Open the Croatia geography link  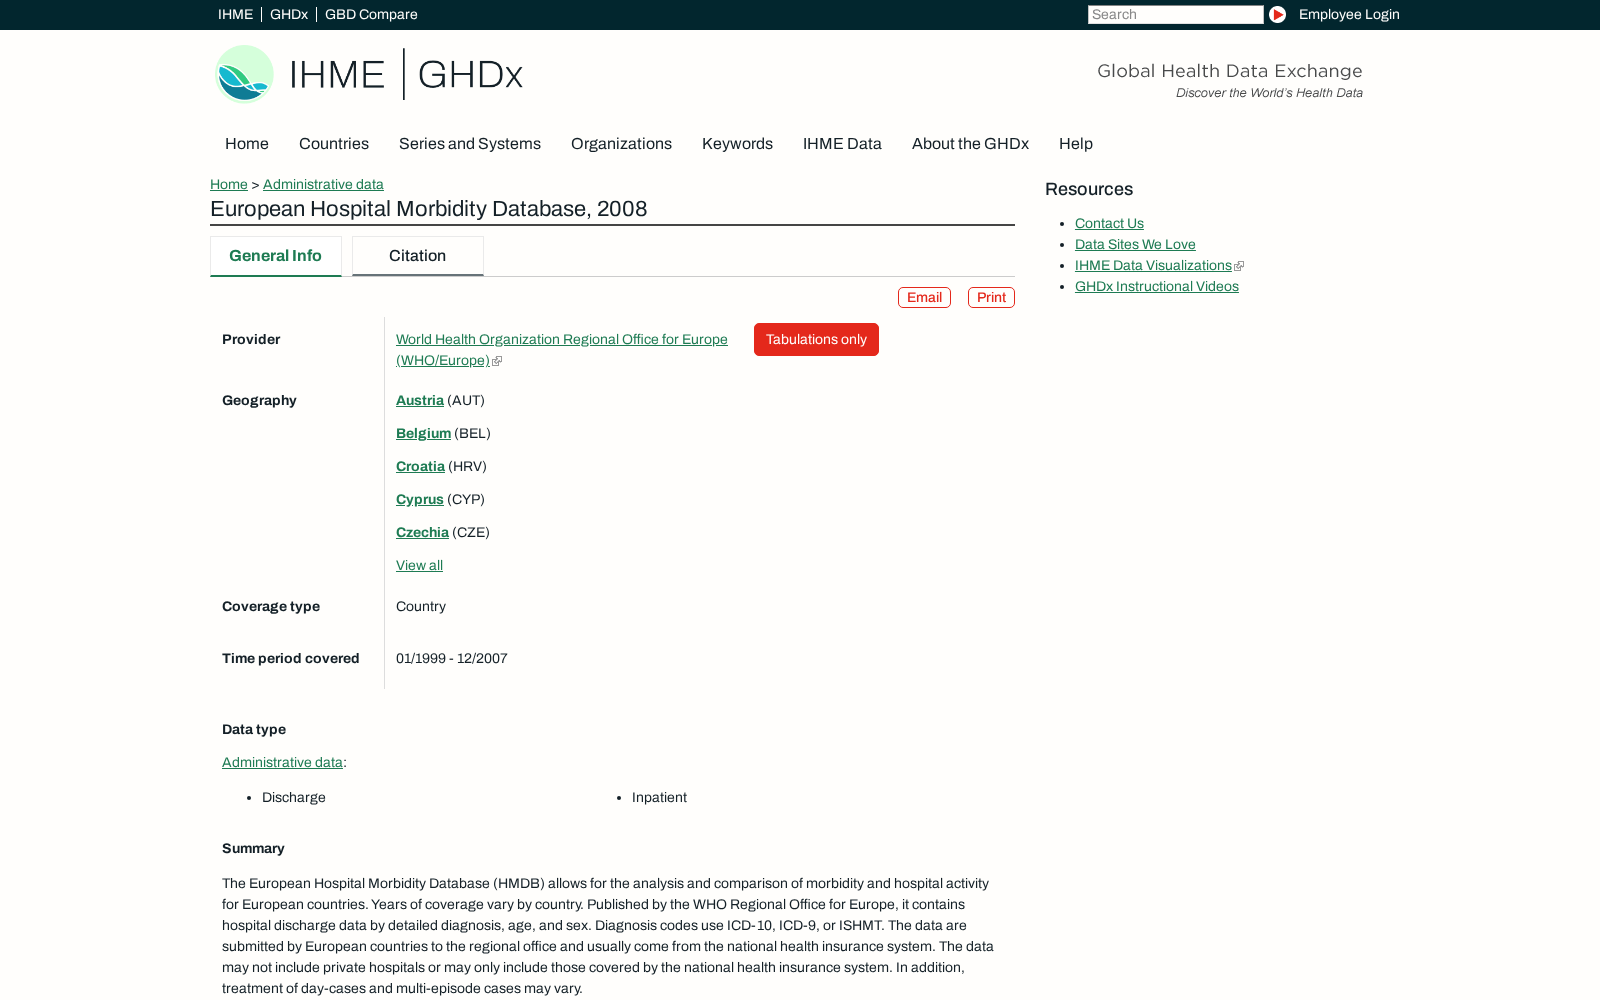[420, 466]
